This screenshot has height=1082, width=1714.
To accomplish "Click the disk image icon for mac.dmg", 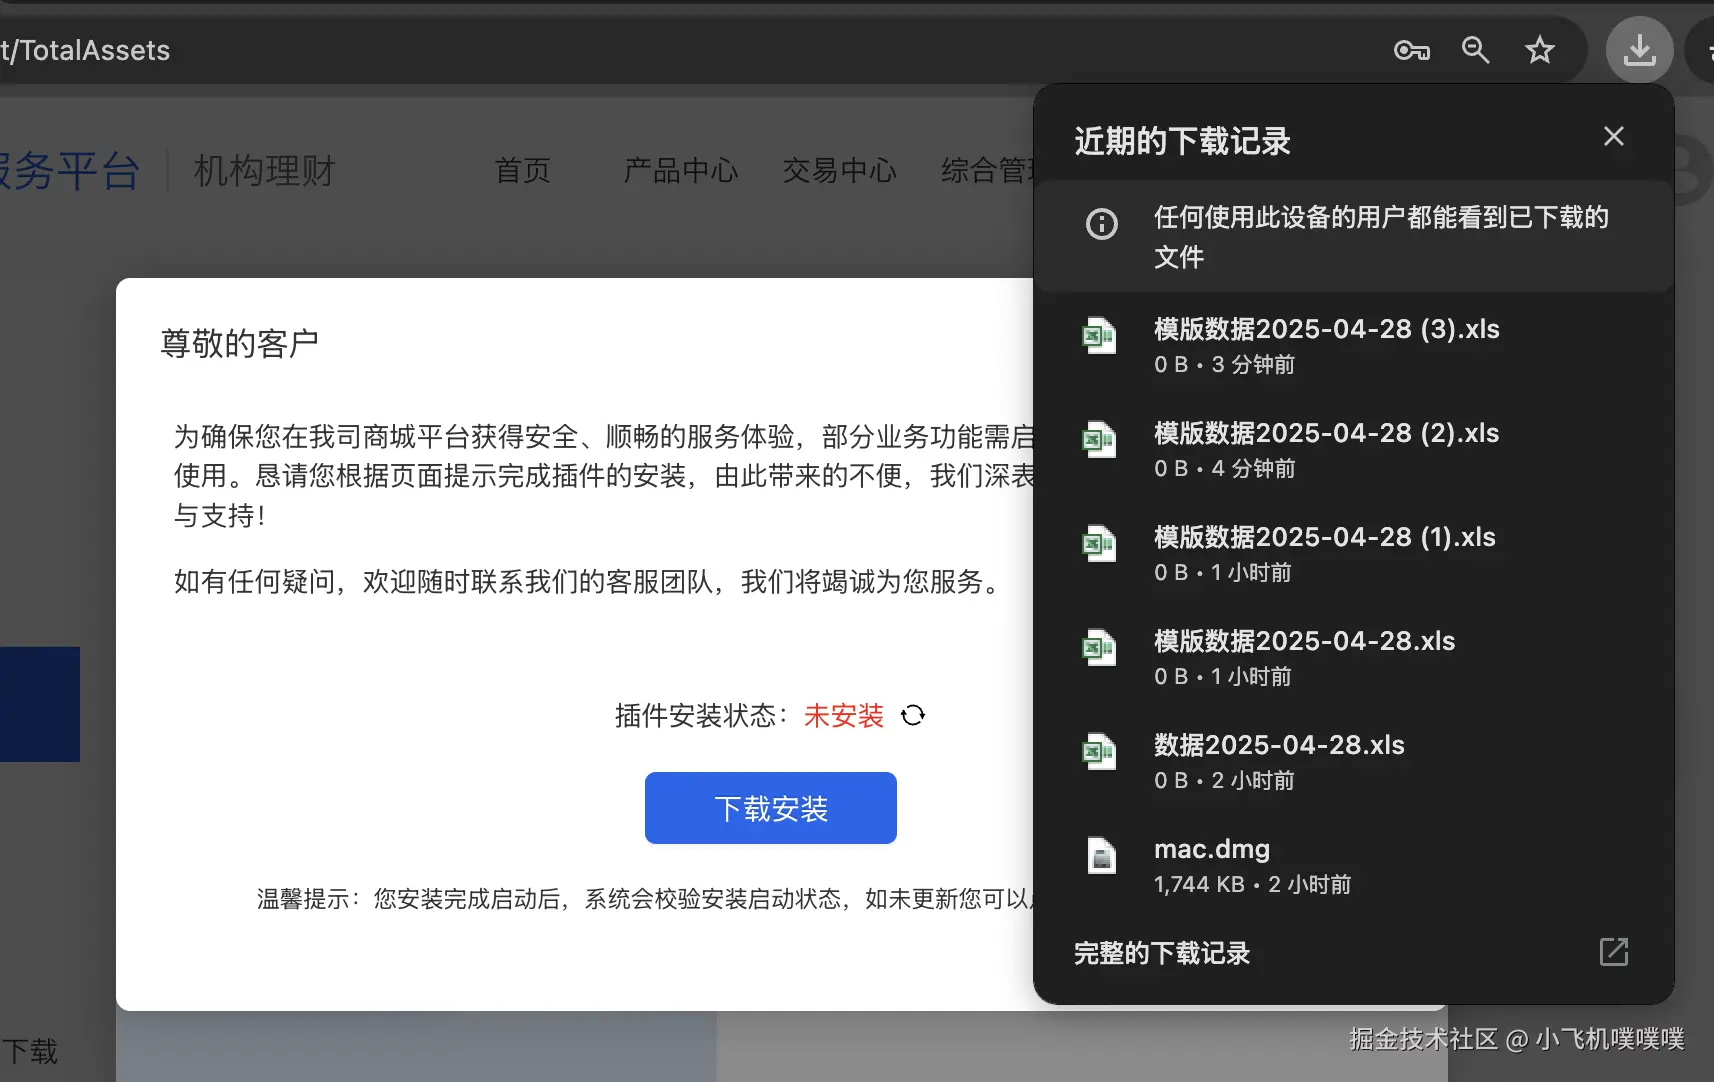I will [1101, 856].
